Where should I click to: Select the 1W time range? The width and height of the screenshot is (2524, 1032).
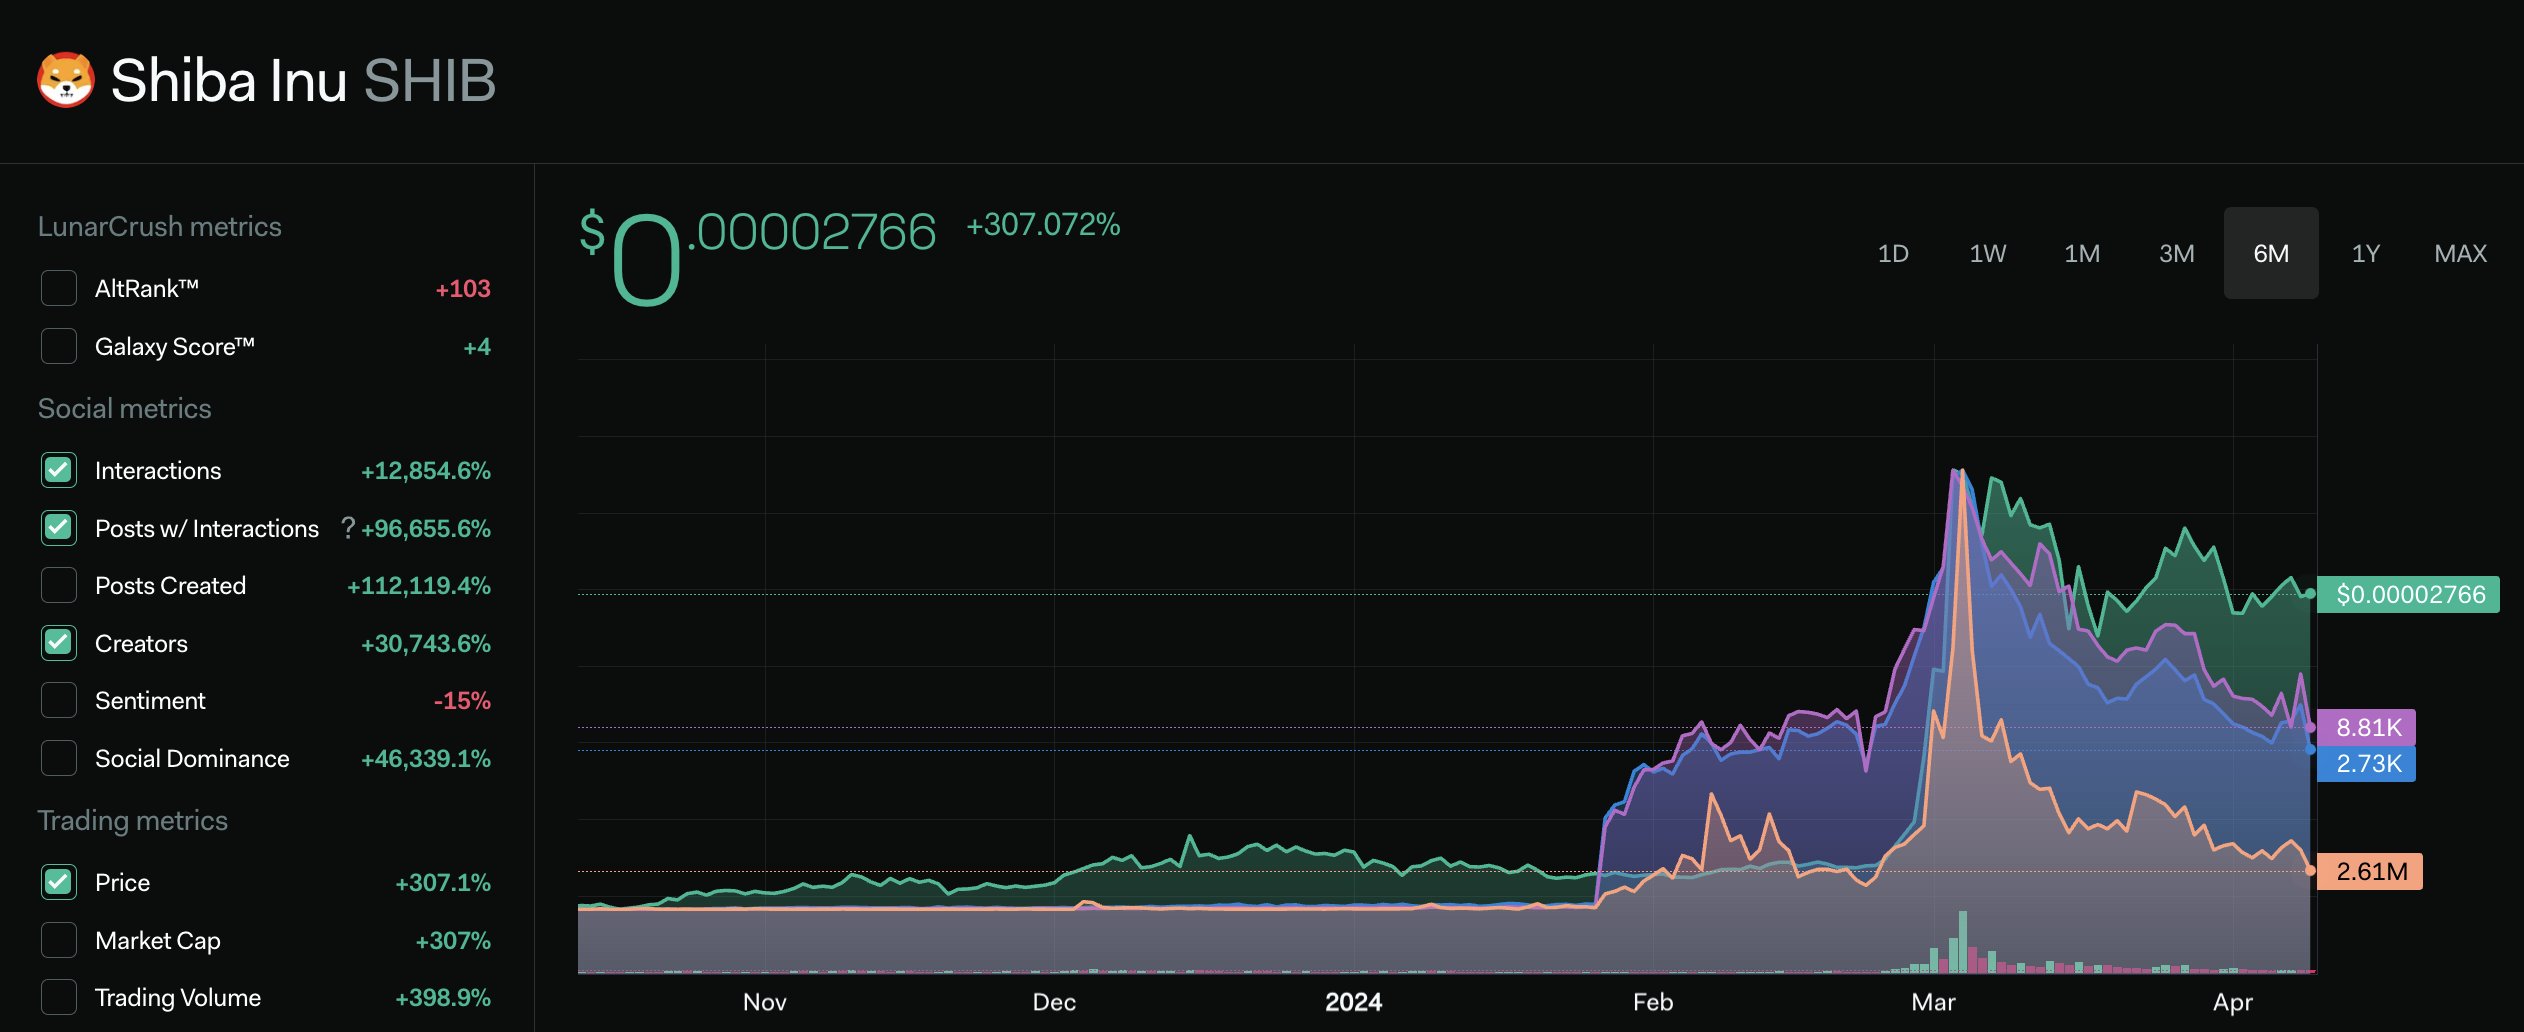tap(1987, 253)
